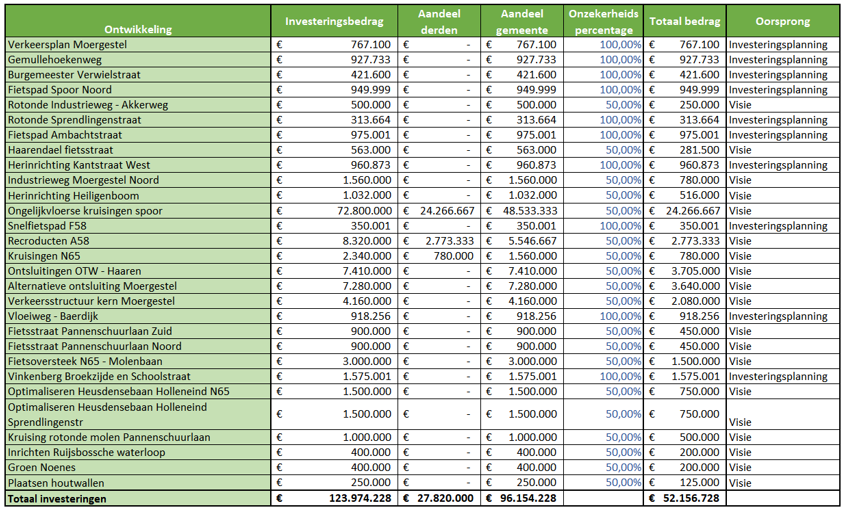Viewport: 844px width, 512px height.
Task: Select the Onzekerheids percentage header
Action: [x=604, y=21]
